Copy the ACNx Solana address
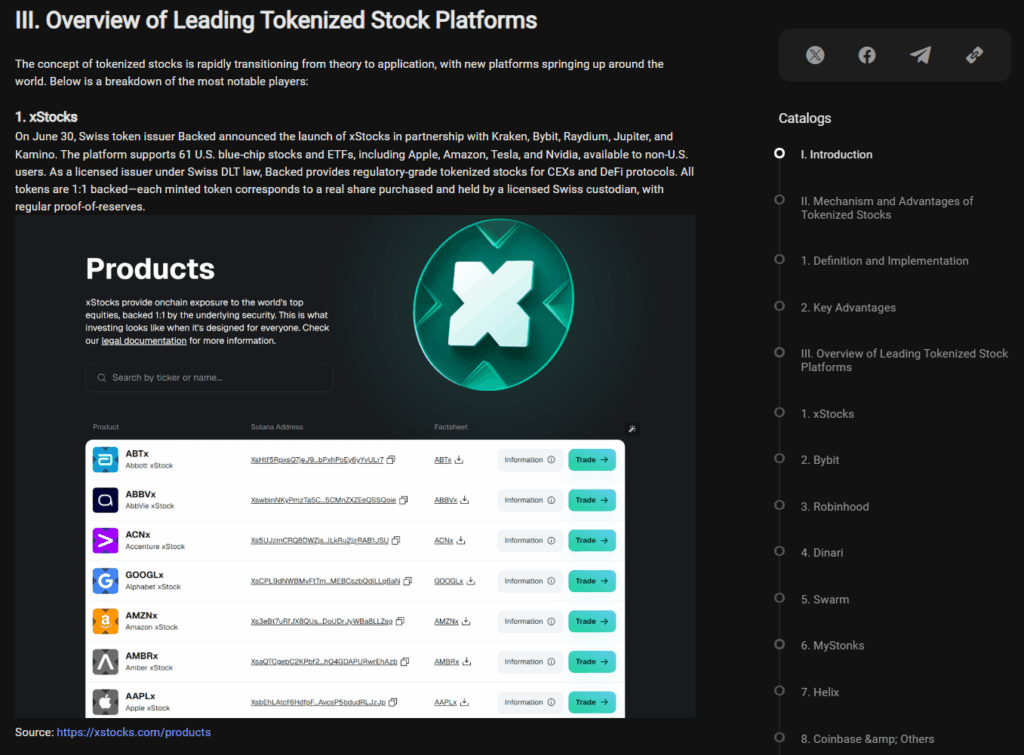1024x755 pixels. tap(396, 541)
